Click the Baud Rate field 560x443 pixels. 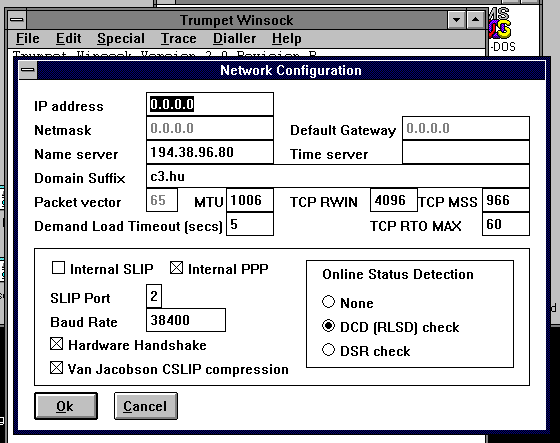click(x=186, y=320)
